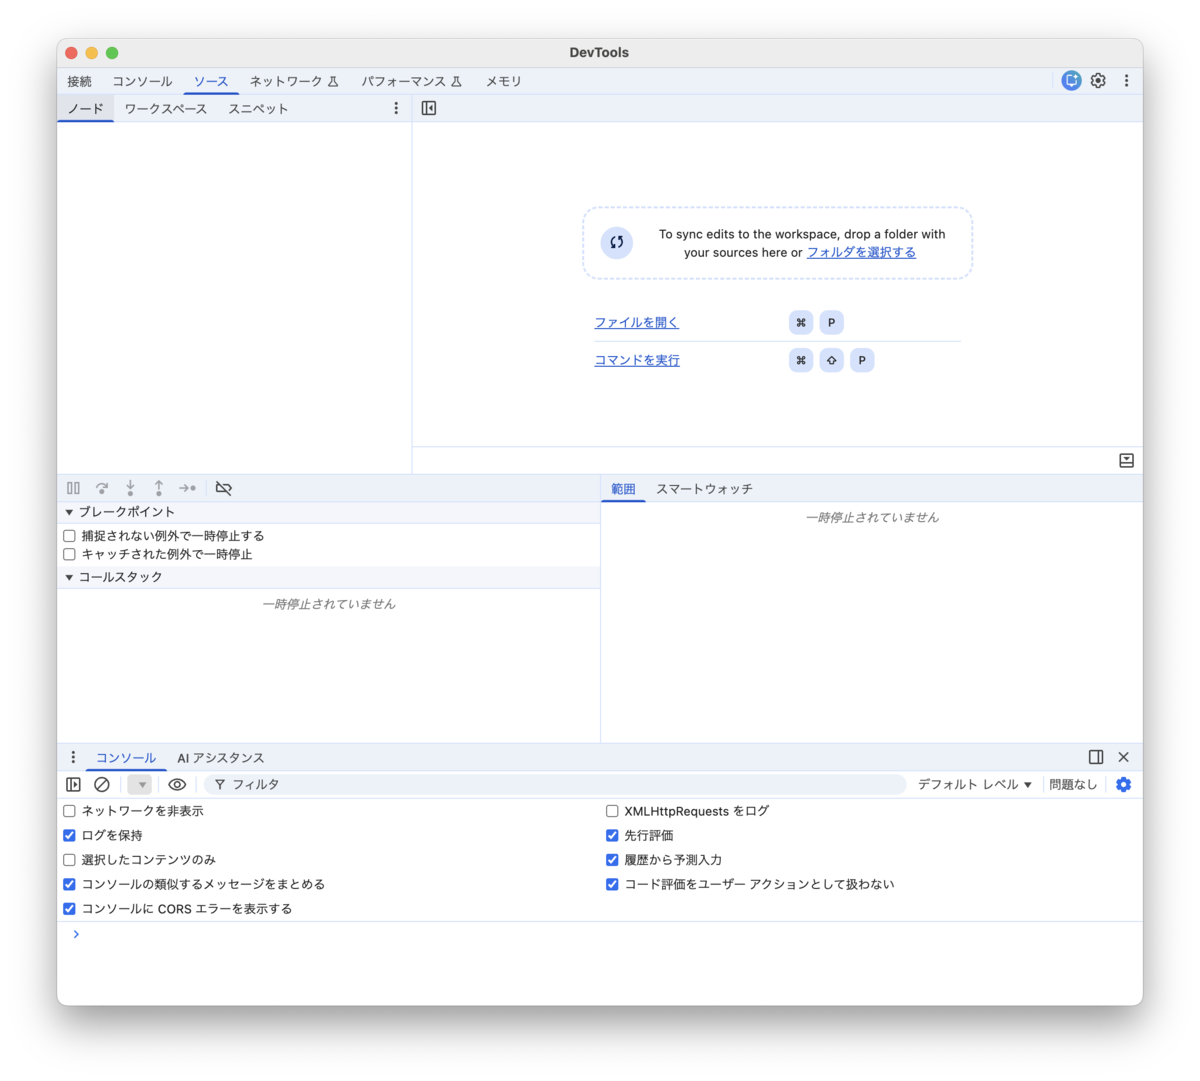Open the ワークスペース navigator tab
Screen dimensions: 1200x1081
click(x=166, y=108)
